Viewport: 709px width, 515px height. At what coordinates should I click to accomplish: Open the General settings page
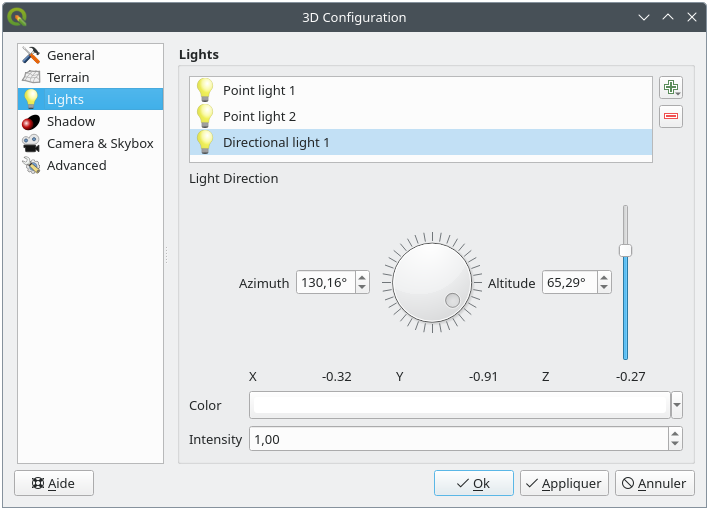click(90, 55)
